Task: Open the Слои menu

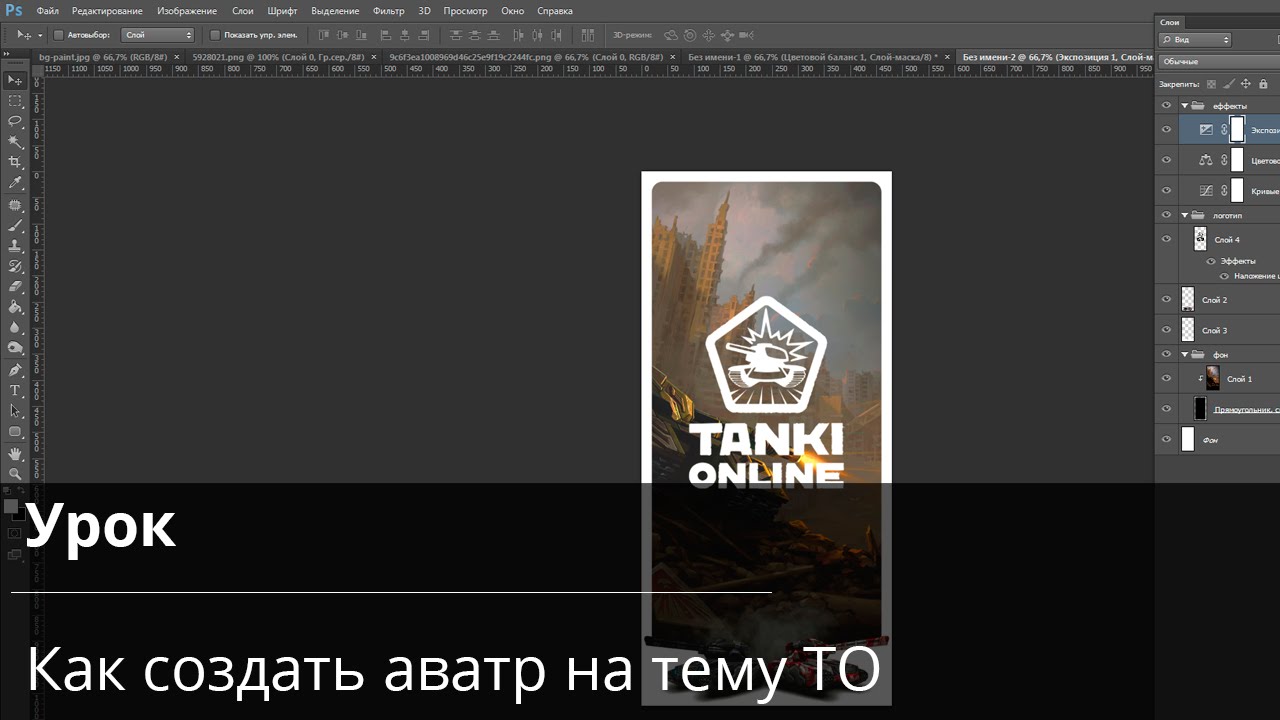Action: coord(242,11)
